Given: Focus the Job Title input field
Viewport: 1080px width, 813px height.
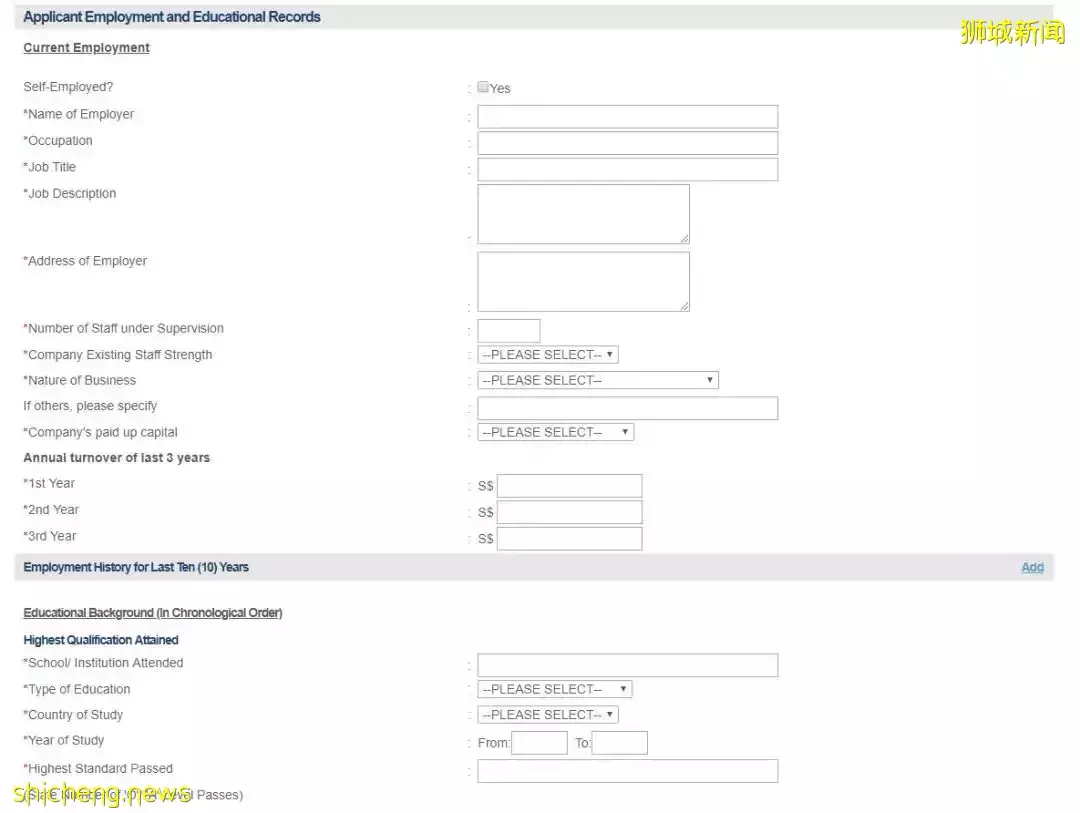Looking at the screenshot, I should point(627,169).
